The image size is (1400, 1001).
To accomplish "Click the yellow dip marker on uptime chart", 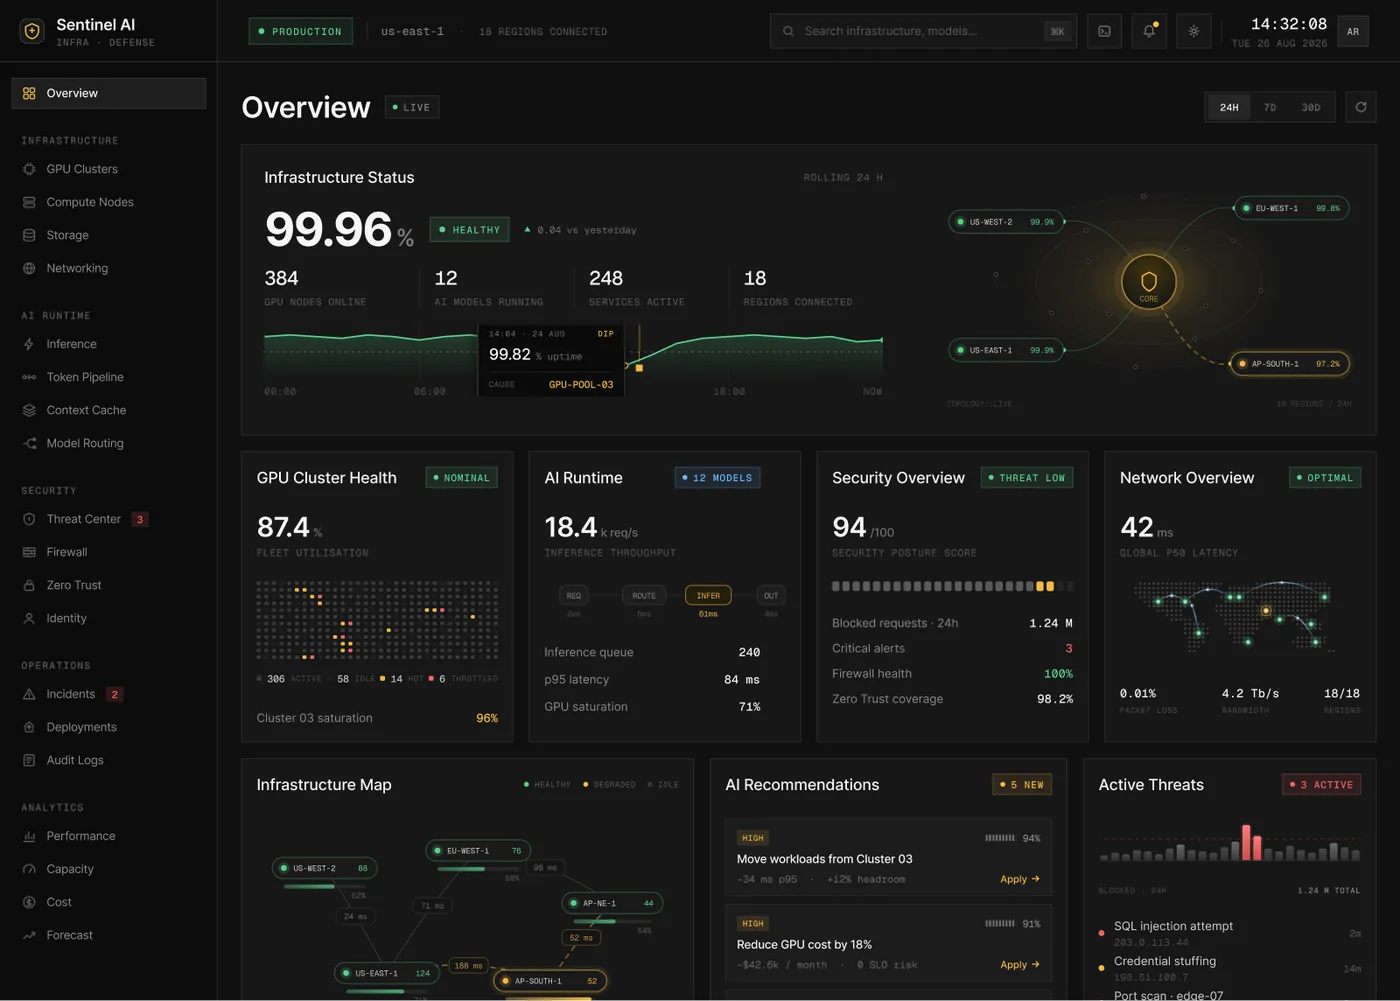I will [639, 368].
